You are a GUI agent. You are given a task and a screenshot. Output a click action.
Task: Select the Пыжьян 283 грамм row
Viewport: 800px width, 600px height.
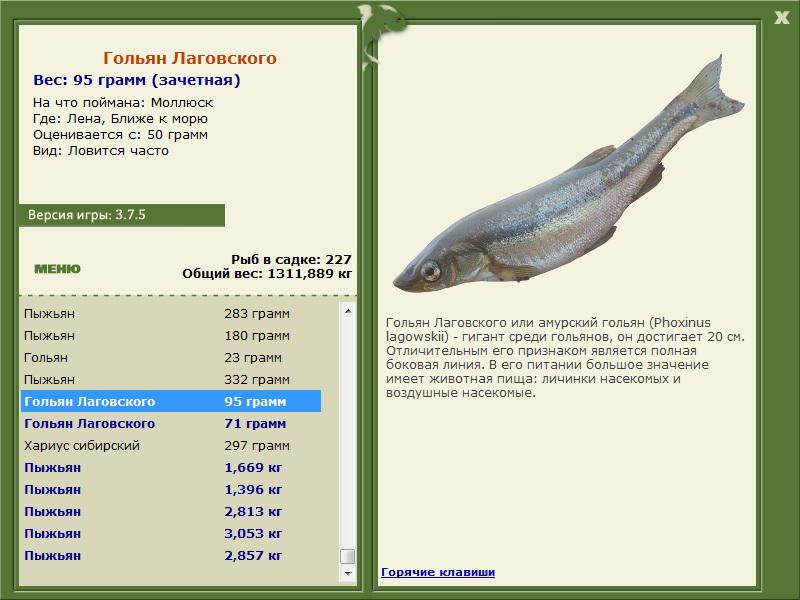pos(171,313)
